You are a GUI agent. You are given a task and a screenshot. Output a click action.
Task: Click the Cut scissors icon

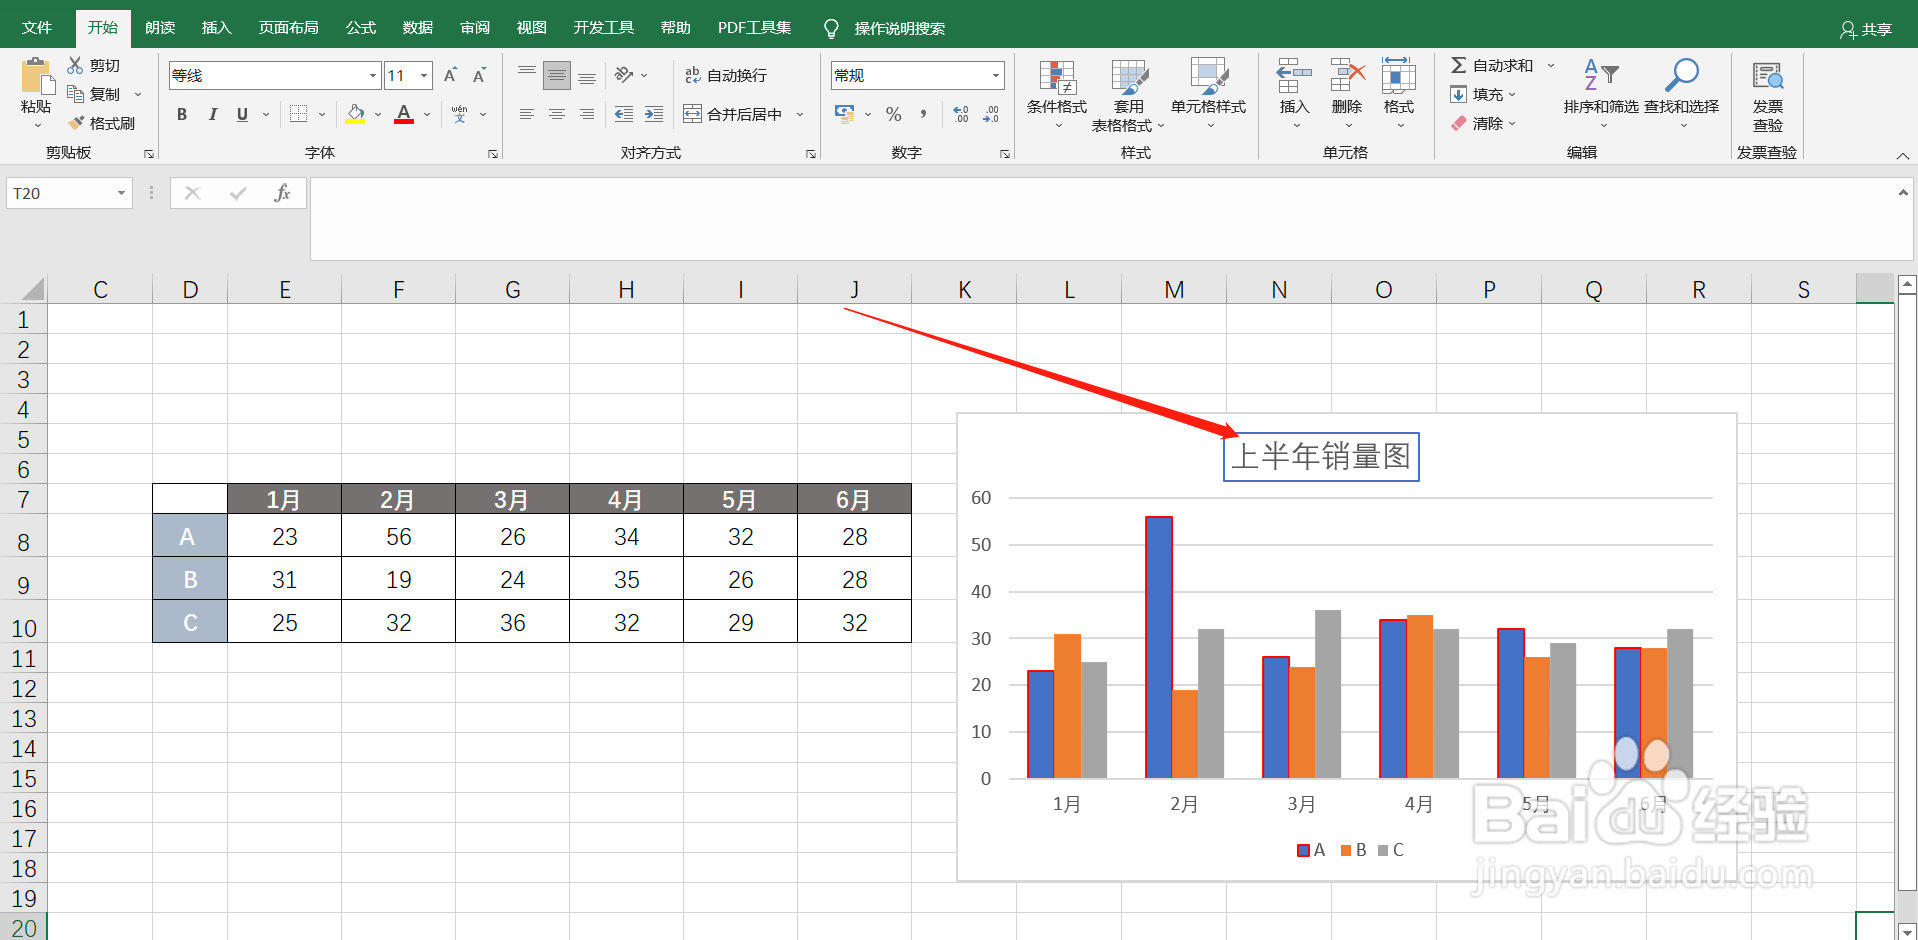click(x=75, y=65)
